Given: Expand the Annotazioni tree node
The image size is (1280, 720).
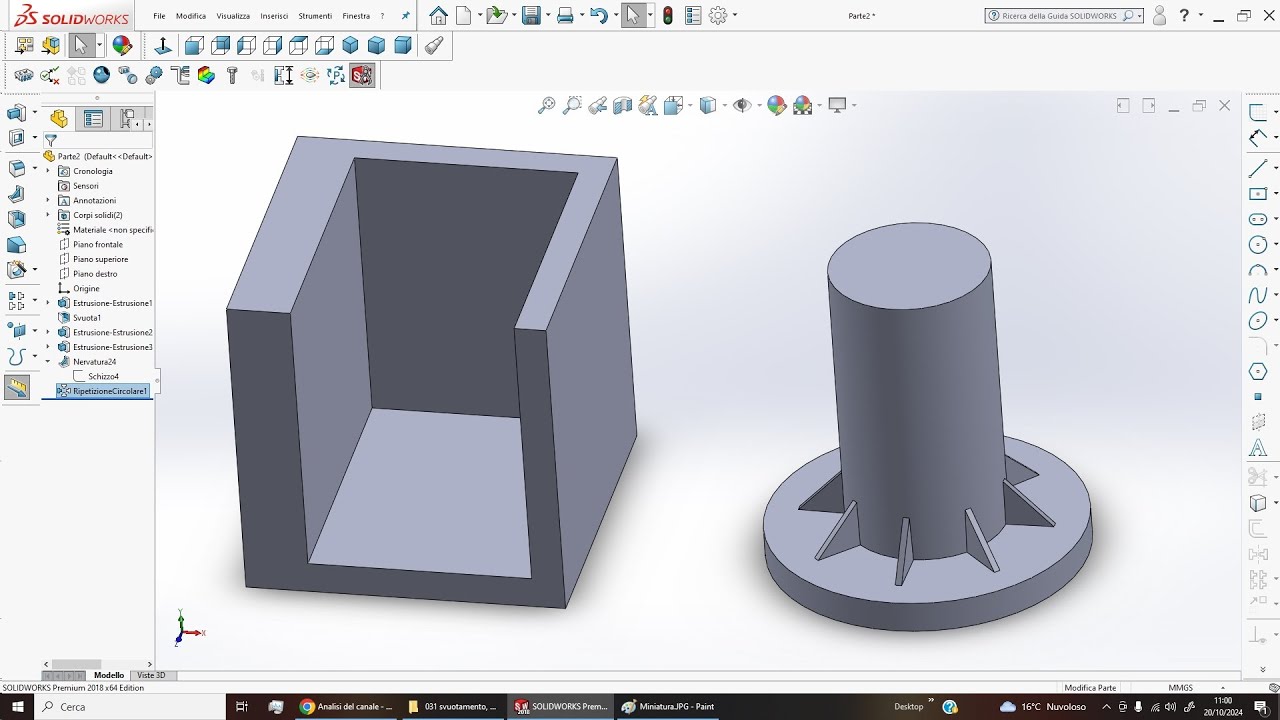Looking at the screenshot, I should click(x=48, y=200).
